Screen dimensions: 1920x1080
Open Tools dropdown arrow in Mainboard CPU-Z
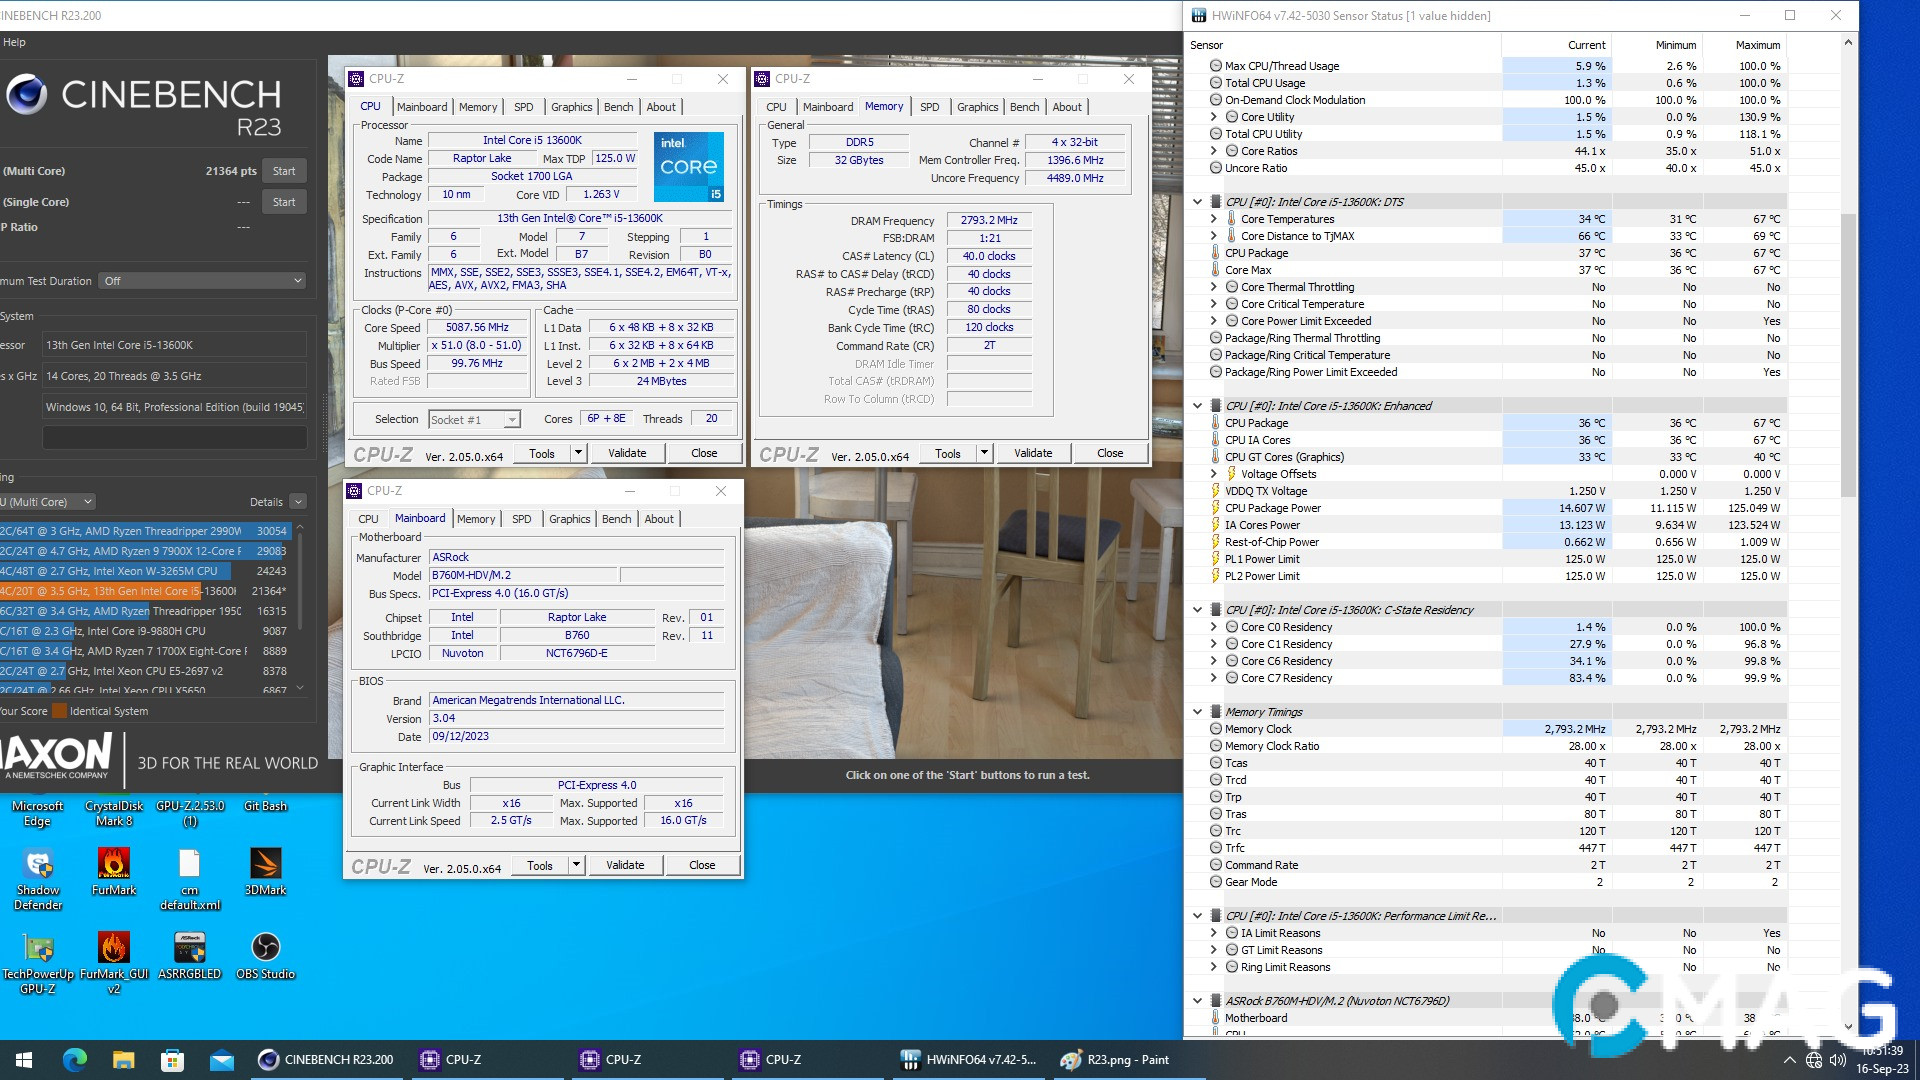pyautogui.click(x=577, y=865)
